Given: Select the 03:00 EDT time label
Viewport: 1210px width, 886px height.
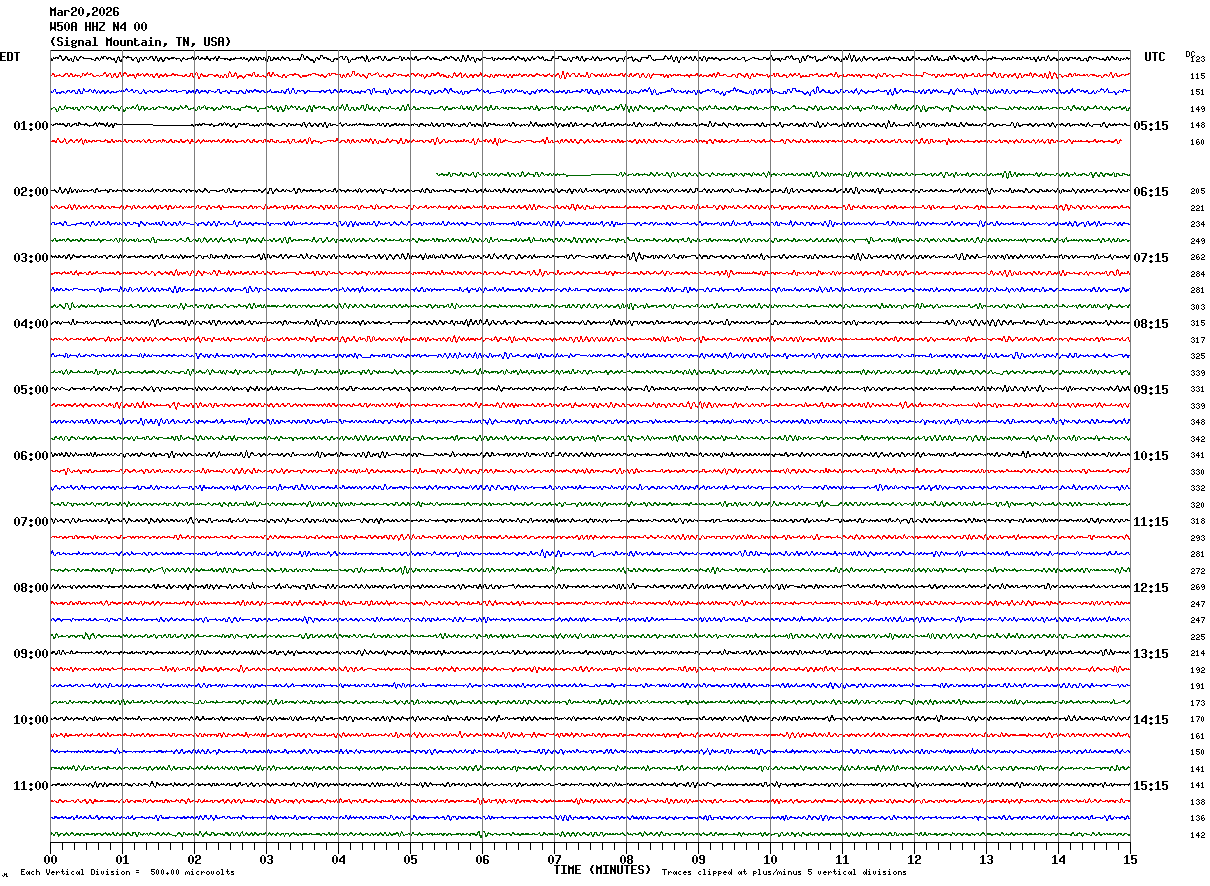Looking at the screenshot, I should click(31, 258).
